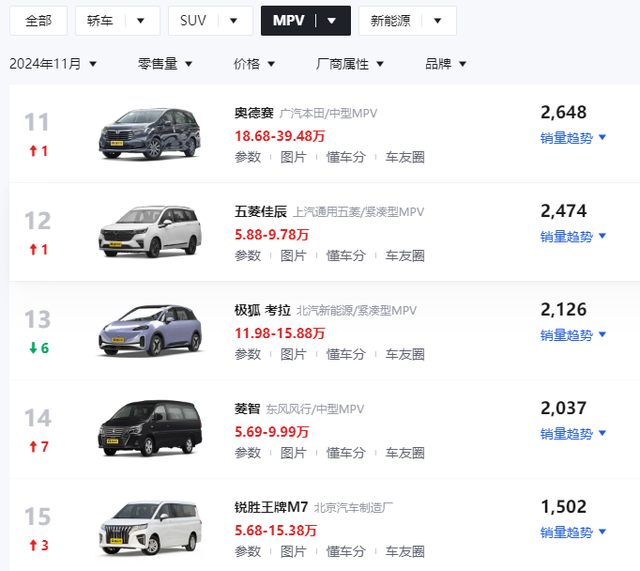This screenshot has width=640, height=571.
Task: Open the 奥德赛 car photo
Action: click(150, 133)
